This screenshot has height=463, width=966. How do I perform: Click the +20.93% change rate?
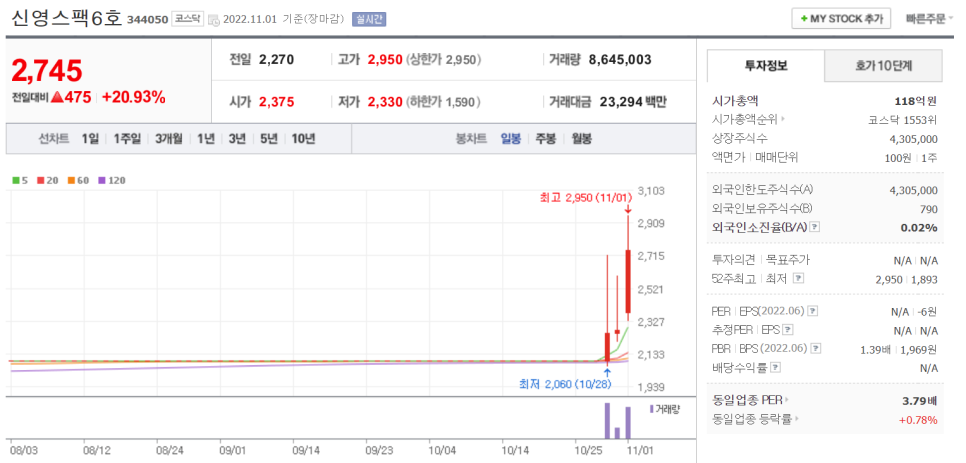tap(134, 97)
